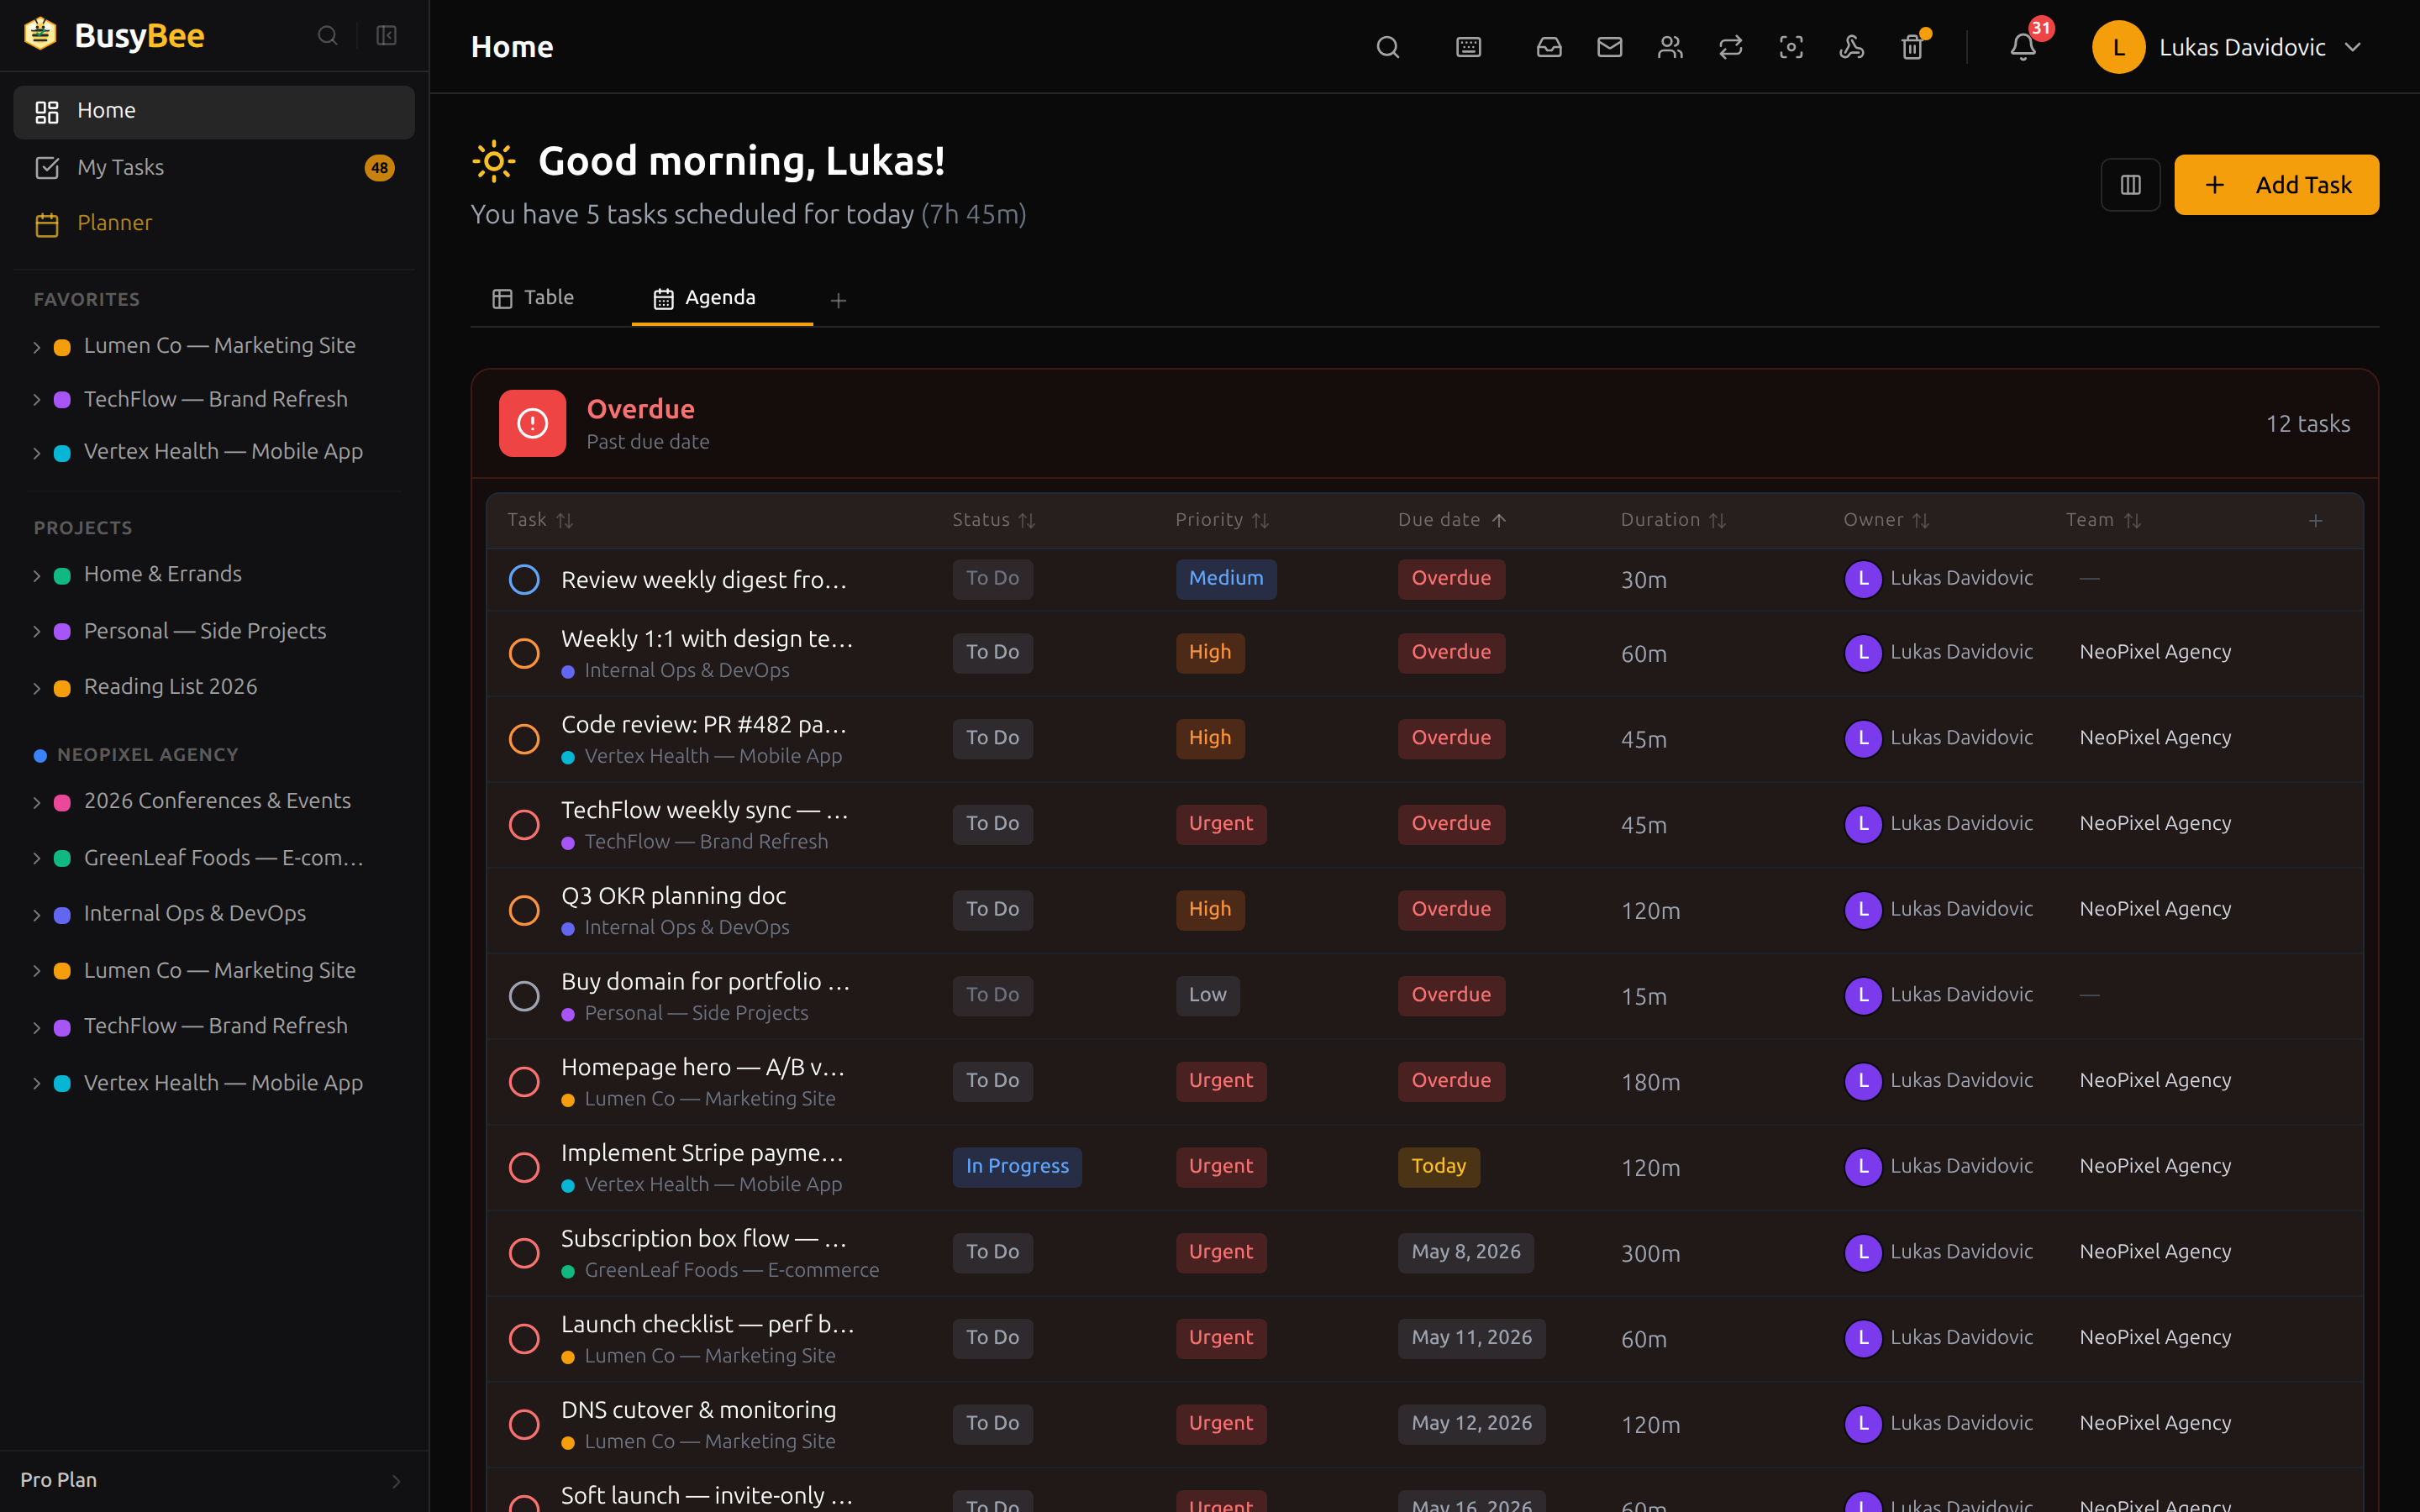Sort by Due date column header
This screenshot has width=2420, height=1512.
(x=1451, y=520)
